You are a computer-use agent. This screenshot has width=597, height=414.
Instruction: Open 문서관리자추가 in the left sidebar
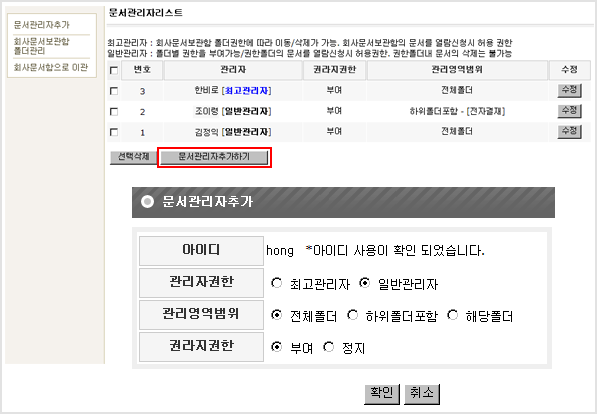pos(42,25)
